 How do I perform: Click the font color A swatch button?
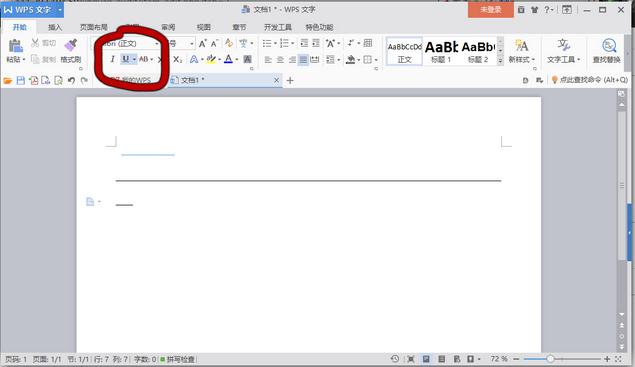(228, 60)
